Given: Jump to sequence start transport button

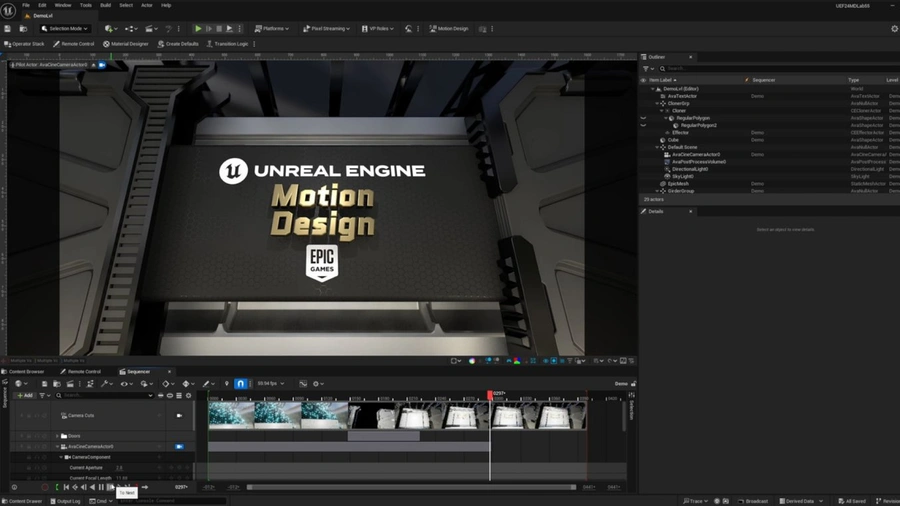Looking at the screenshot, I should (x=66, y=487).
